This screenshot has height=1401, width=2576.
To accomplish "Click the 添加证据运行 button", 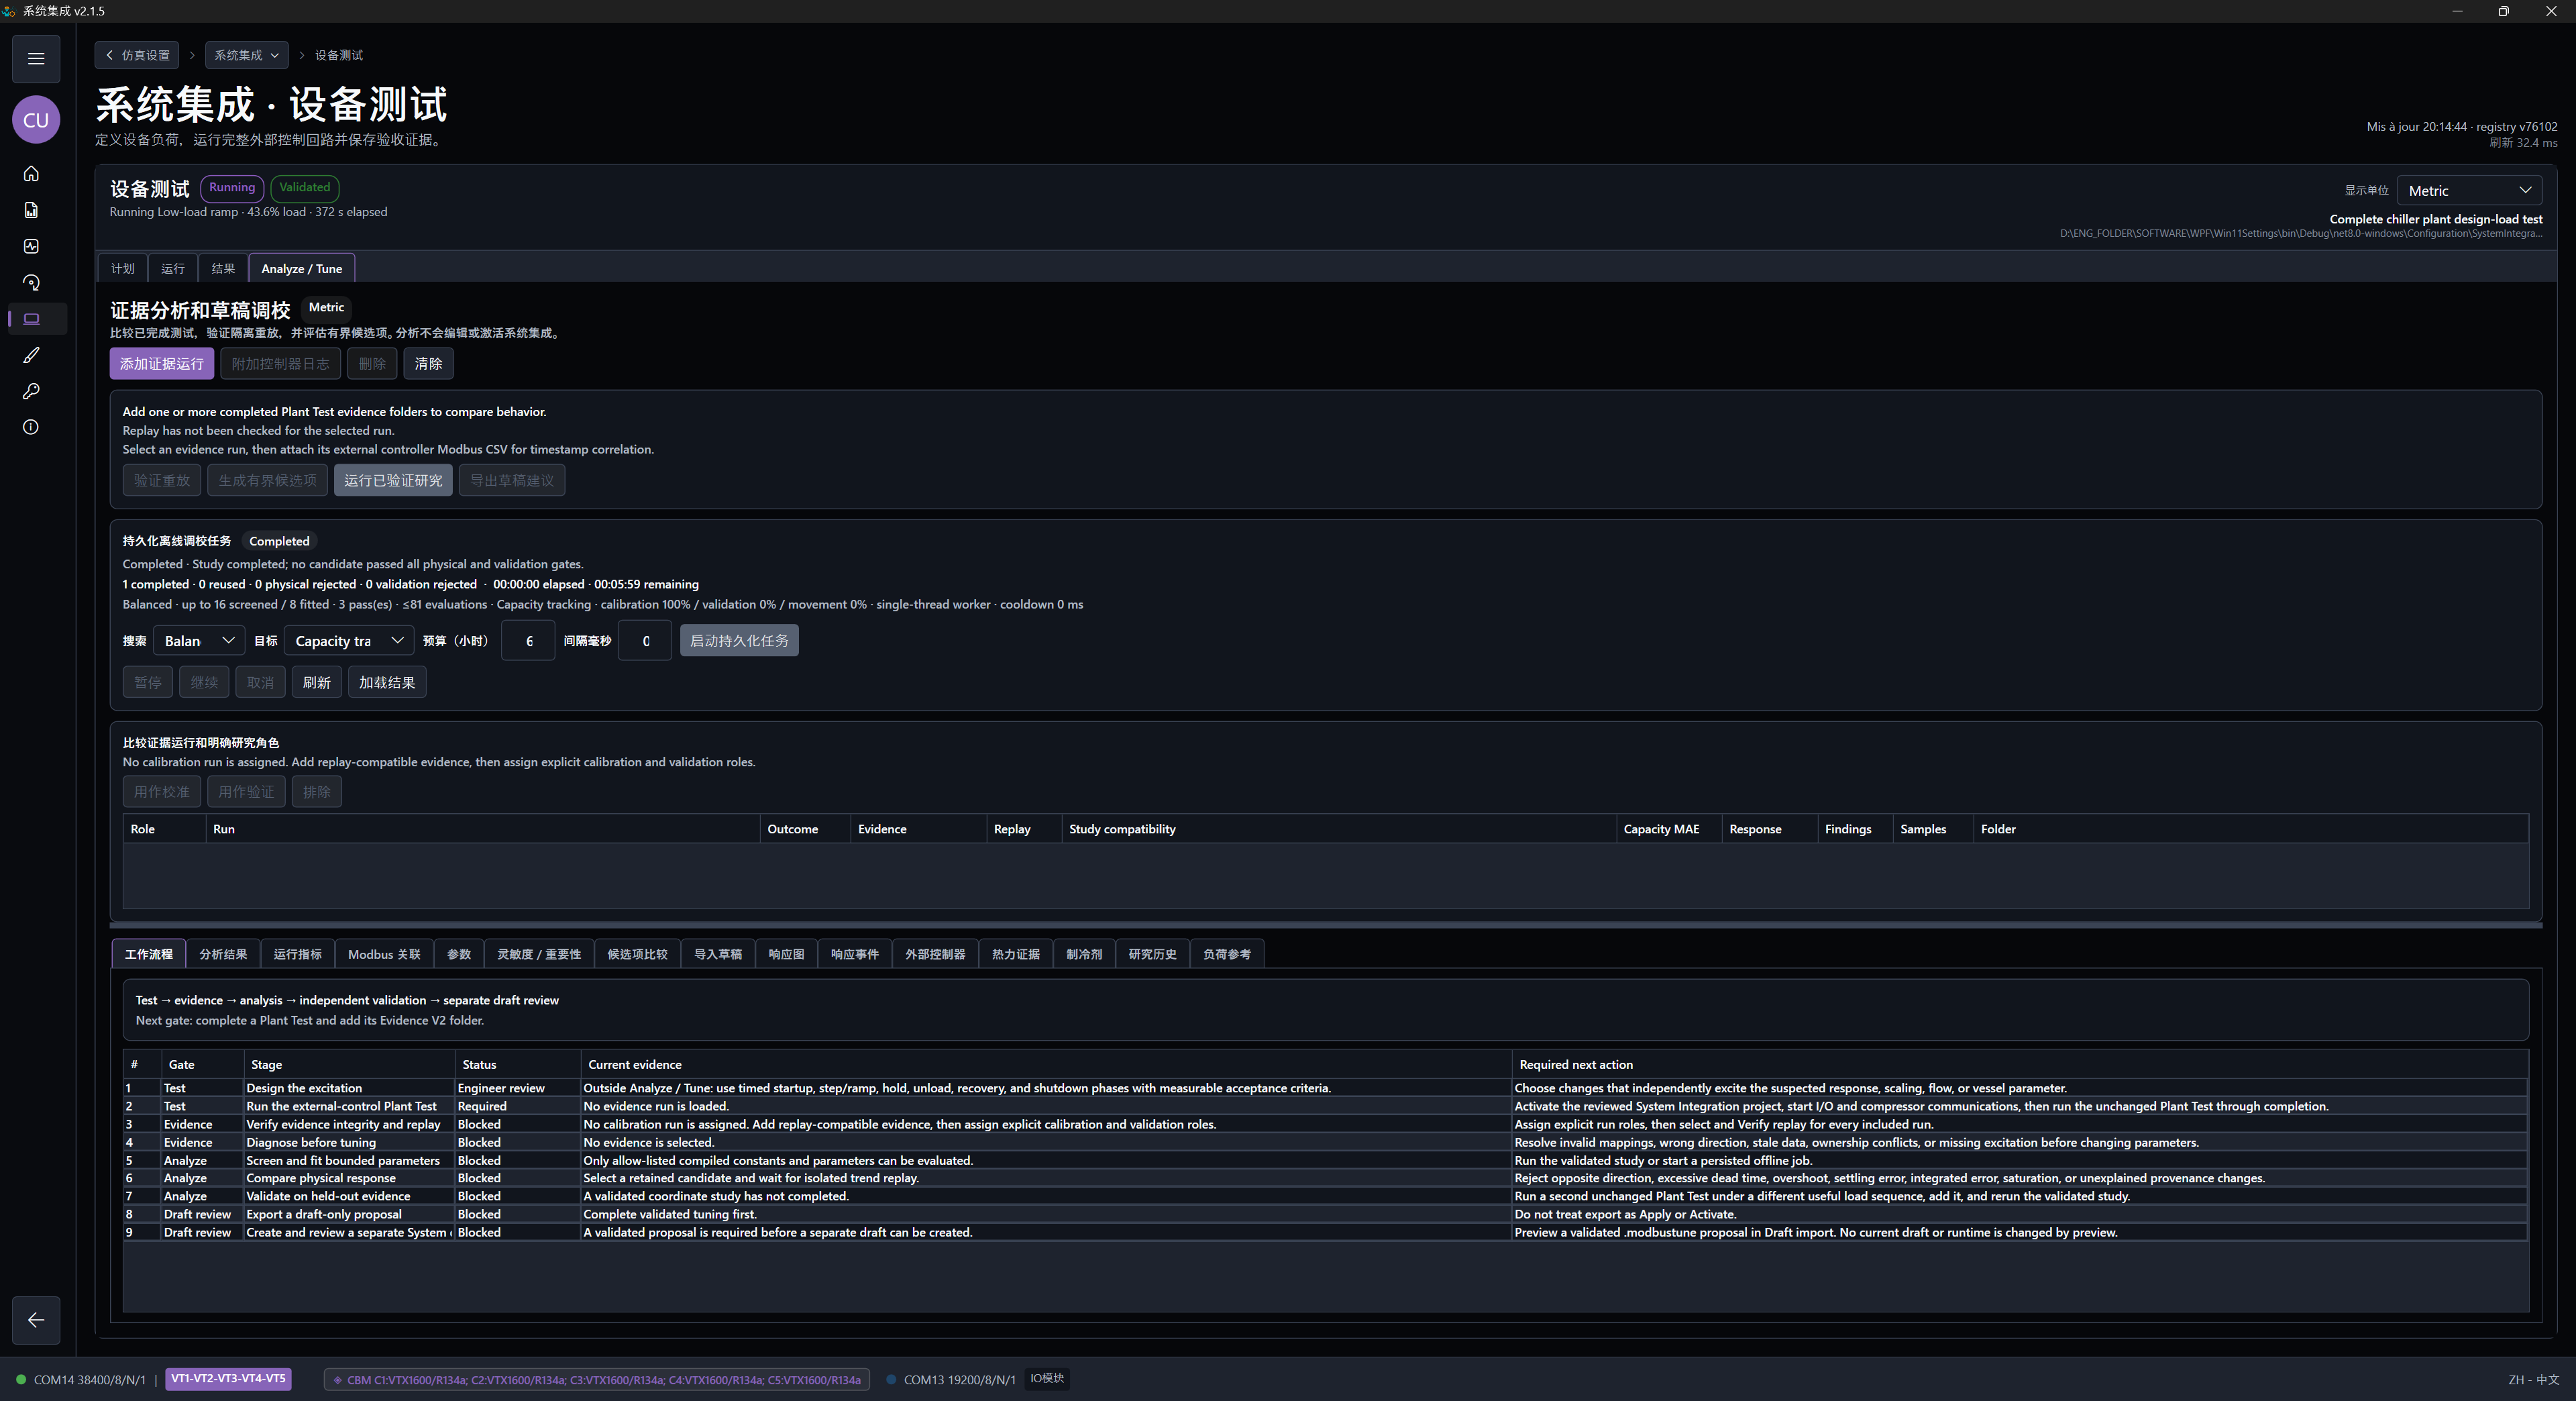I will 162,363.
